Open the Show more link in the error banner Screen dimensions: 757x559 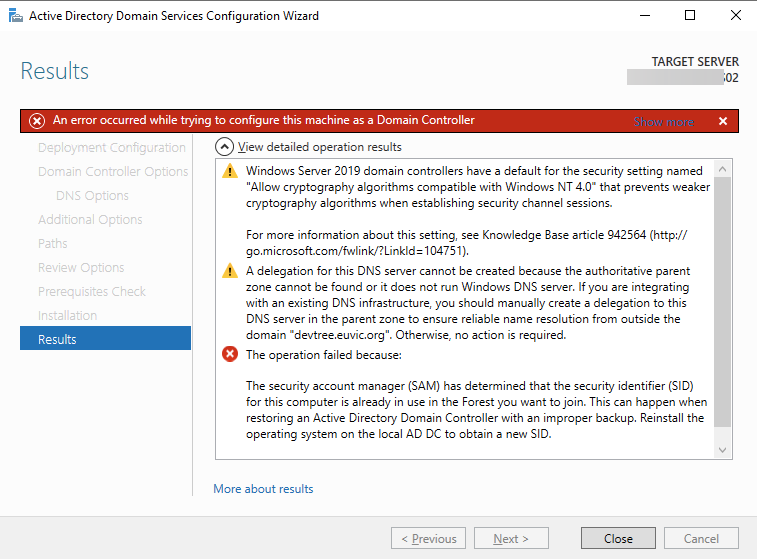[x=663, y=122]
